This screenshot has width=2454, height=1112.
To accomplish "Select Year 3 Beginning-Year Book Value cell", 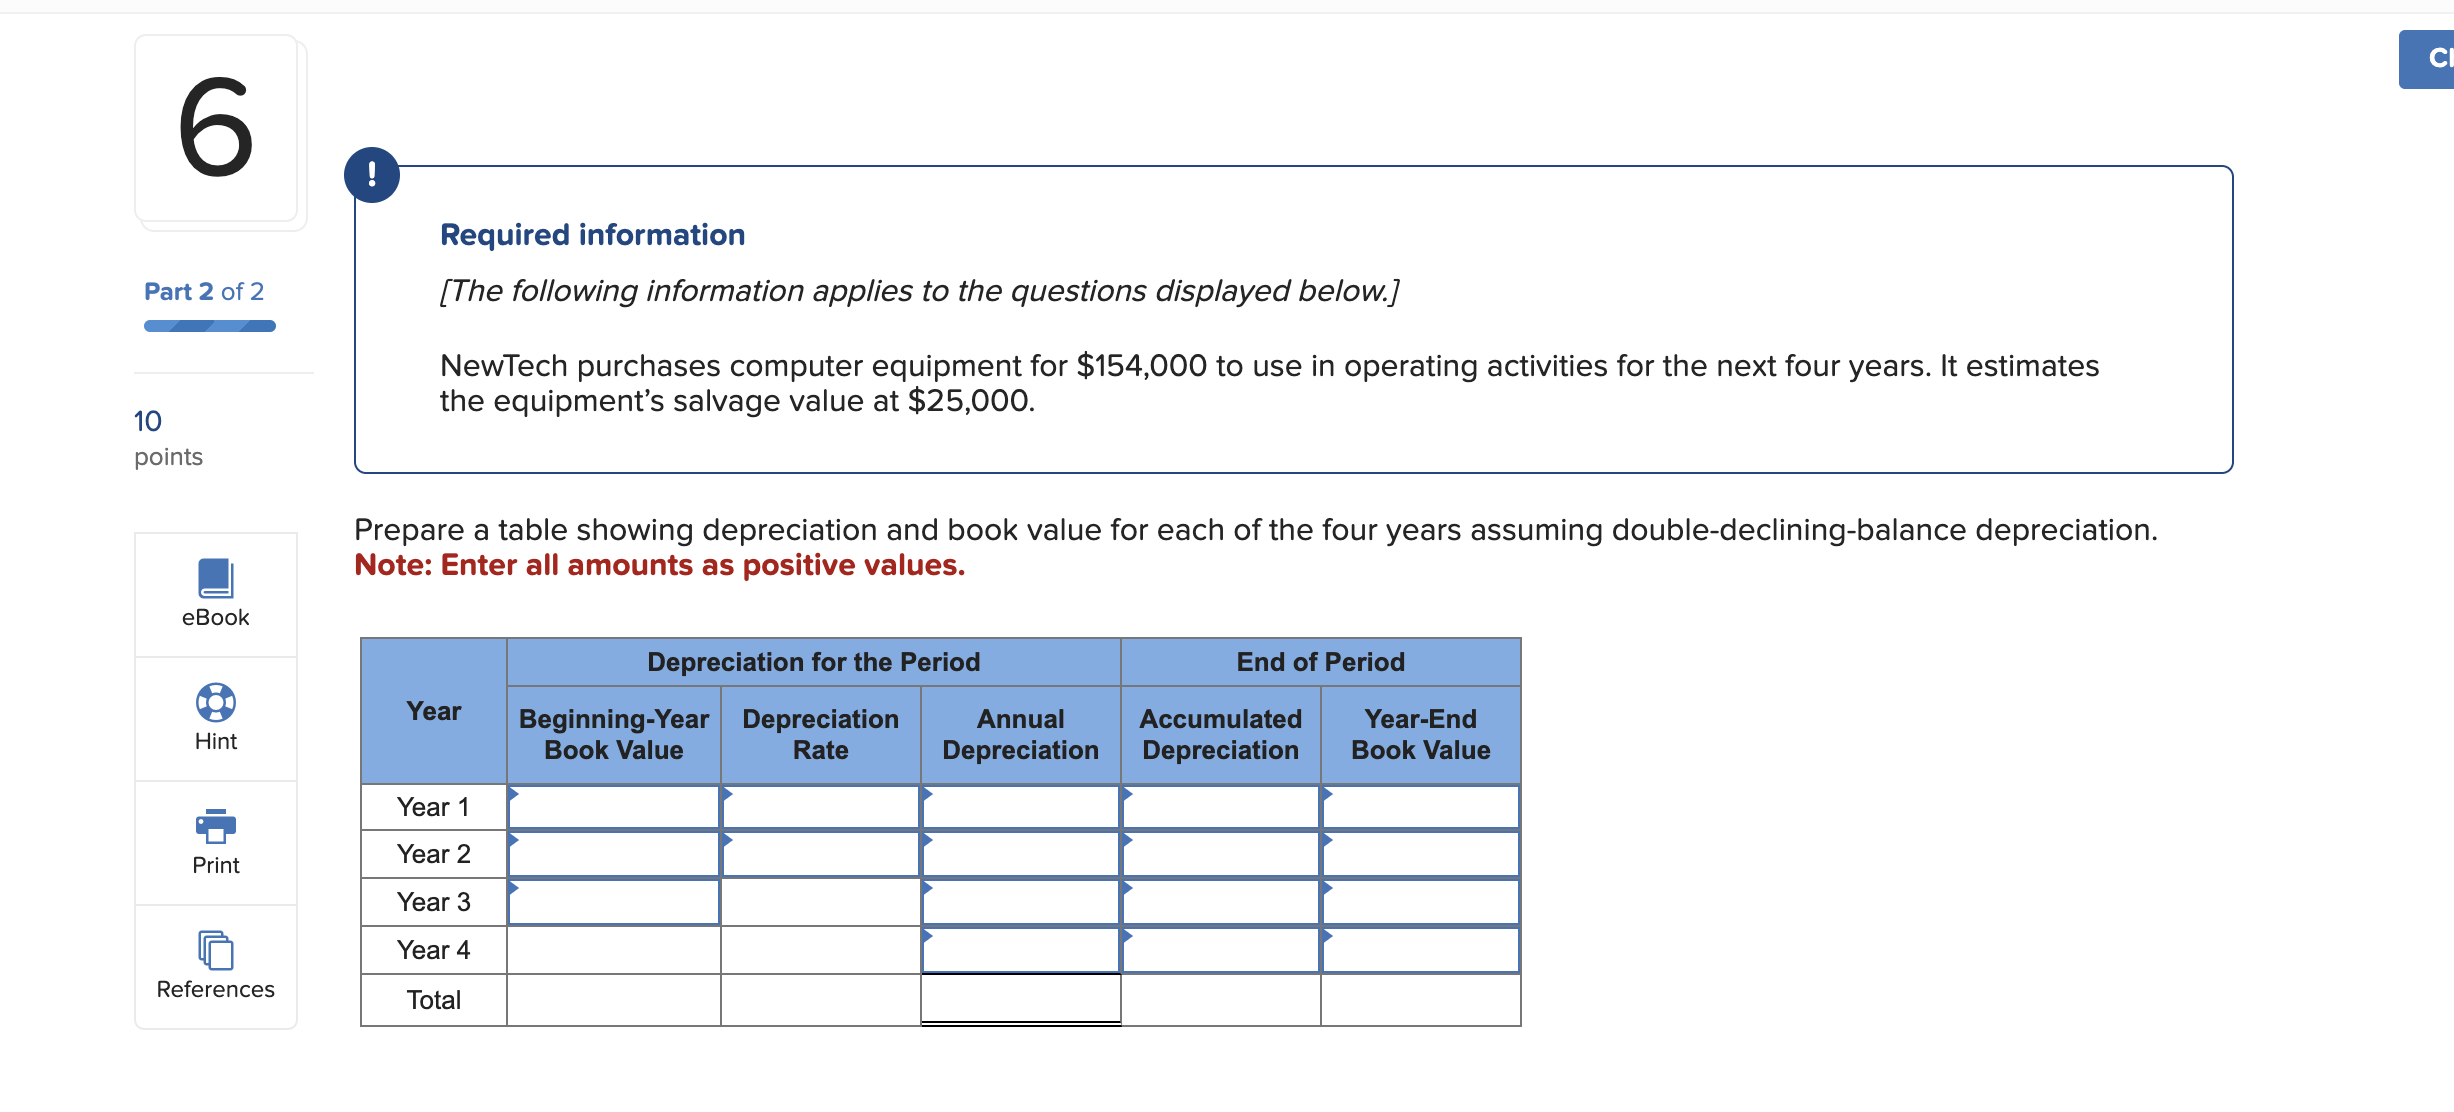I will tap(613, 901).
